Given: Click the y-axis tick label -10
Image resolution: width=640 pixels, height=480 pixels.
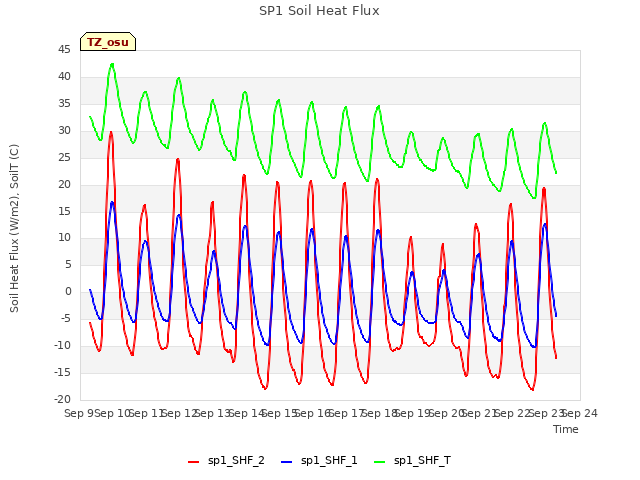Looking at the screenshot, I should coord(62,346).
